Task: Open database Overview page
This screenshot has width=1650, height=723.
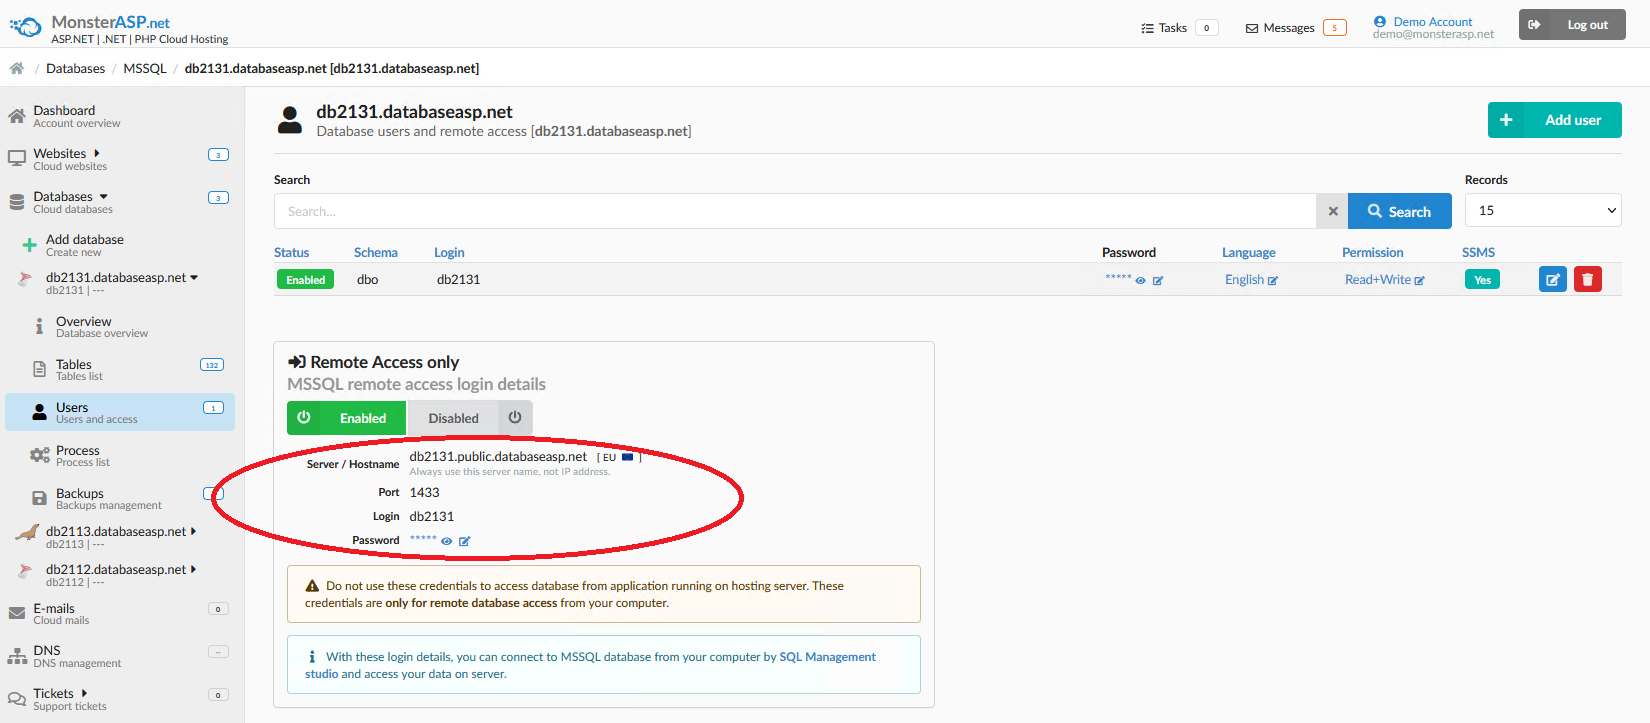Action: 101,327
